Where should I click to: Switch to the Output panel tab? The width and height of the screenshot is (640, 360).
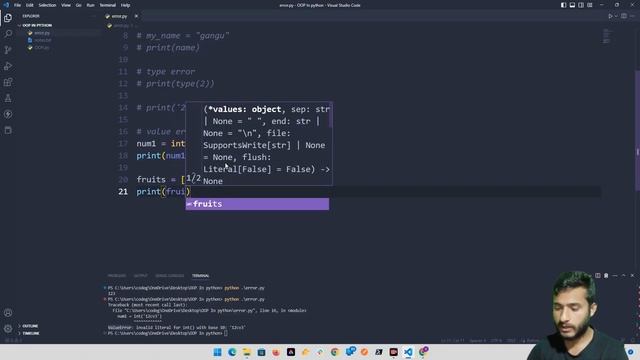(140, 276)
